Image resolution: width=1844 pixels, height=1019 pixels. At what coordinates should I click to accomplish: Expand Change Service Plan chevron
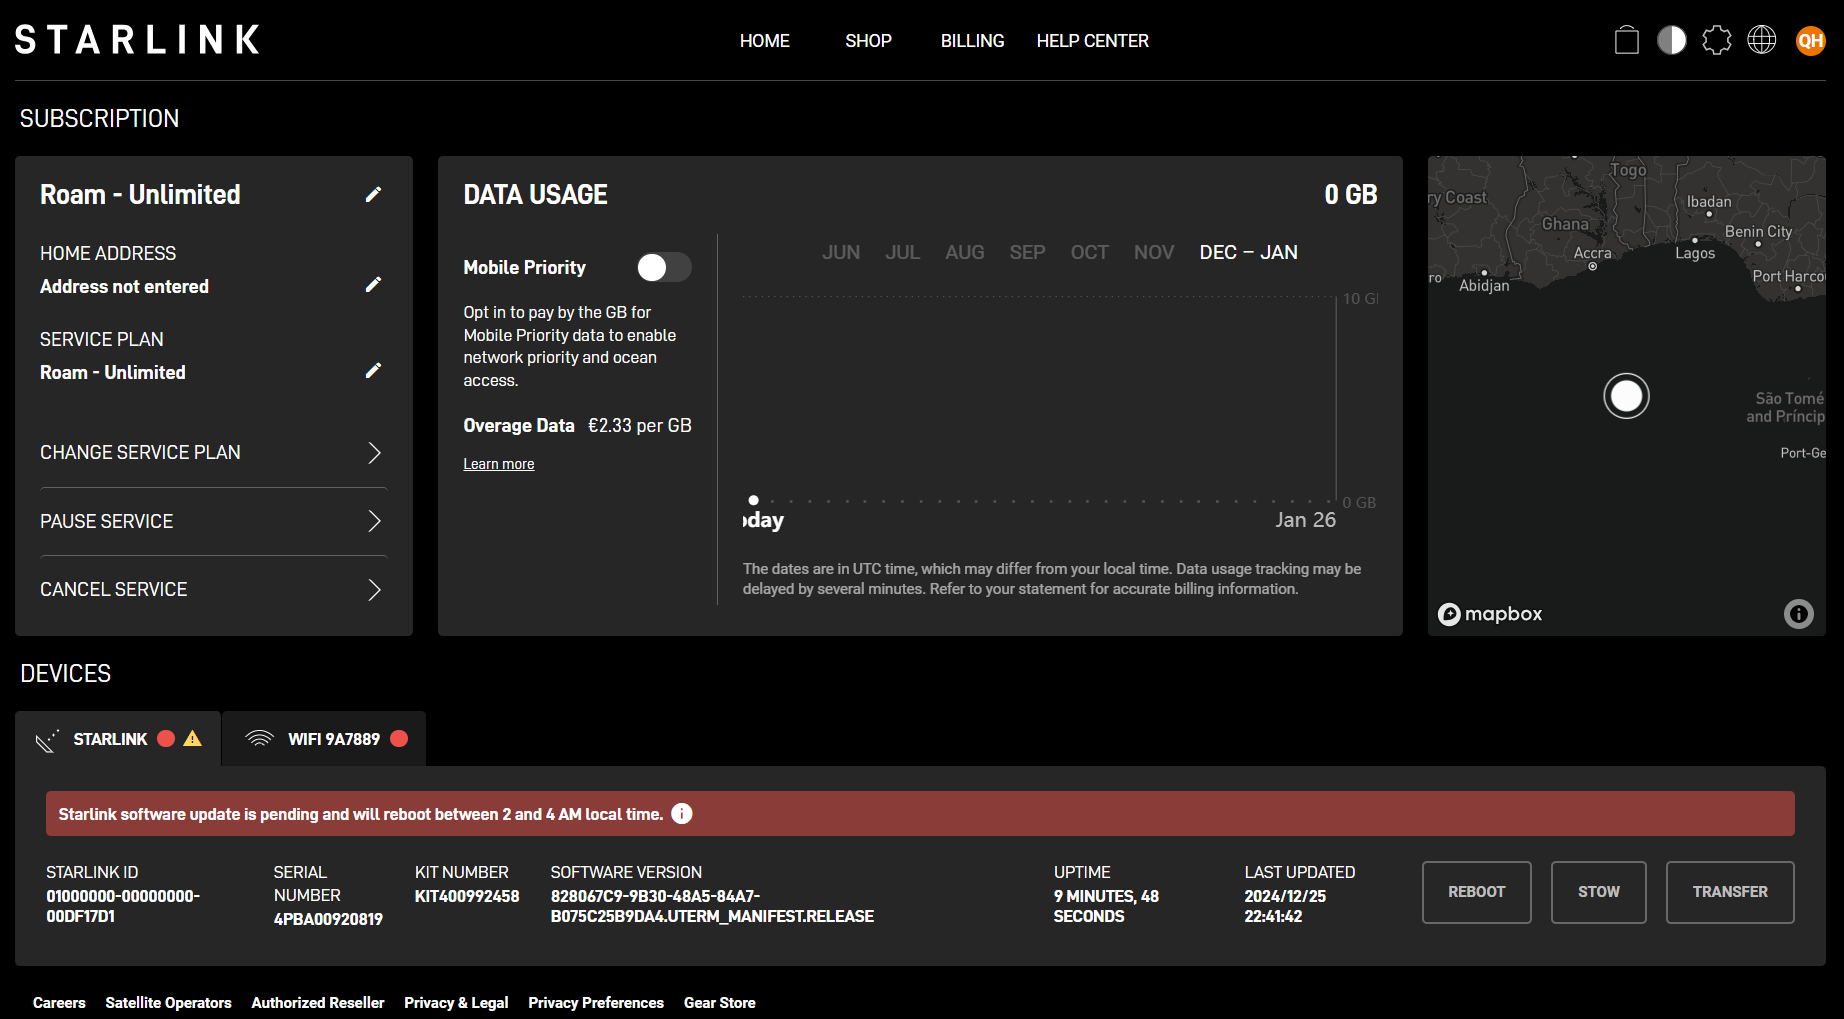click(374, 453)
